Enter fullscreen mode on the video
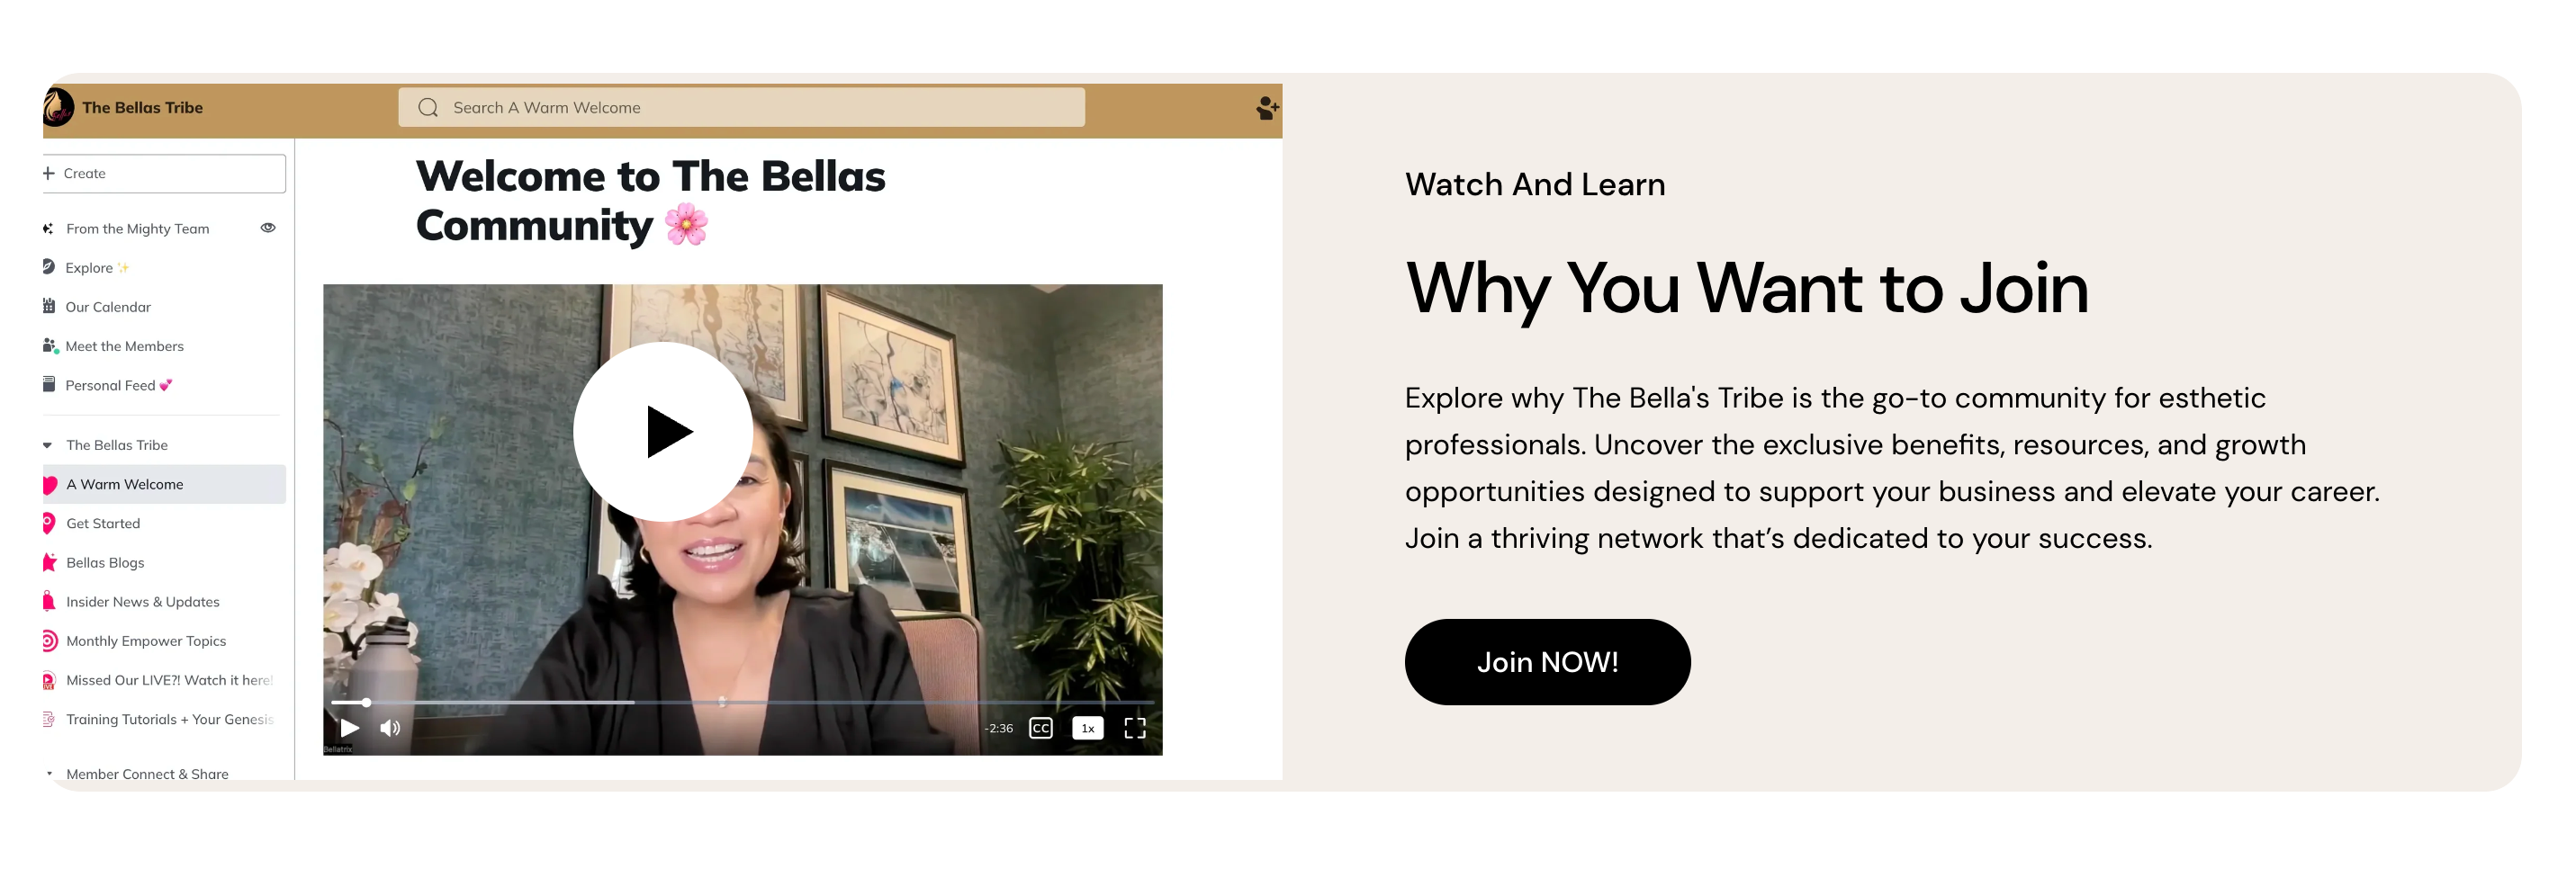2576x869 pixels. pos(1134,728)
